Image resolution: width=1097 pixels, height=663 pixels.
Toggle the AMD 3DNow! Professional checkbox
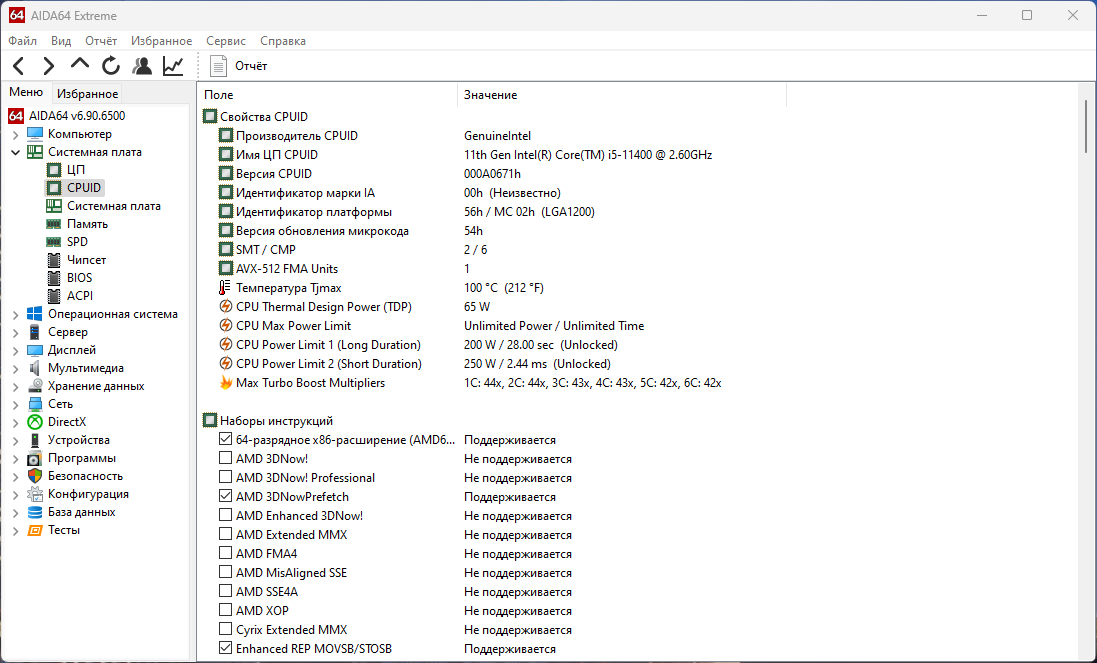click(x=225, y=477)
